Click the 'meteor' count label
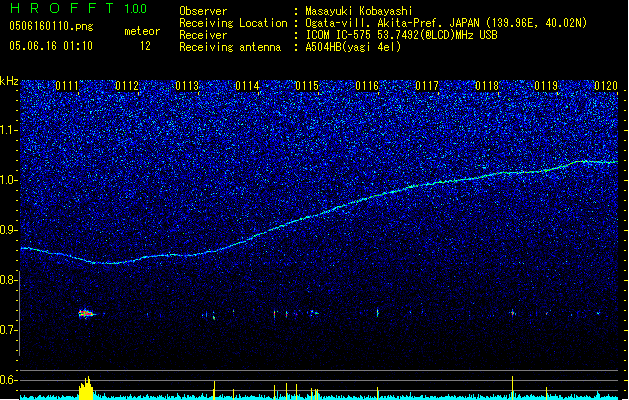The height and width of the screenshot is (400, 629). (142, 31)
